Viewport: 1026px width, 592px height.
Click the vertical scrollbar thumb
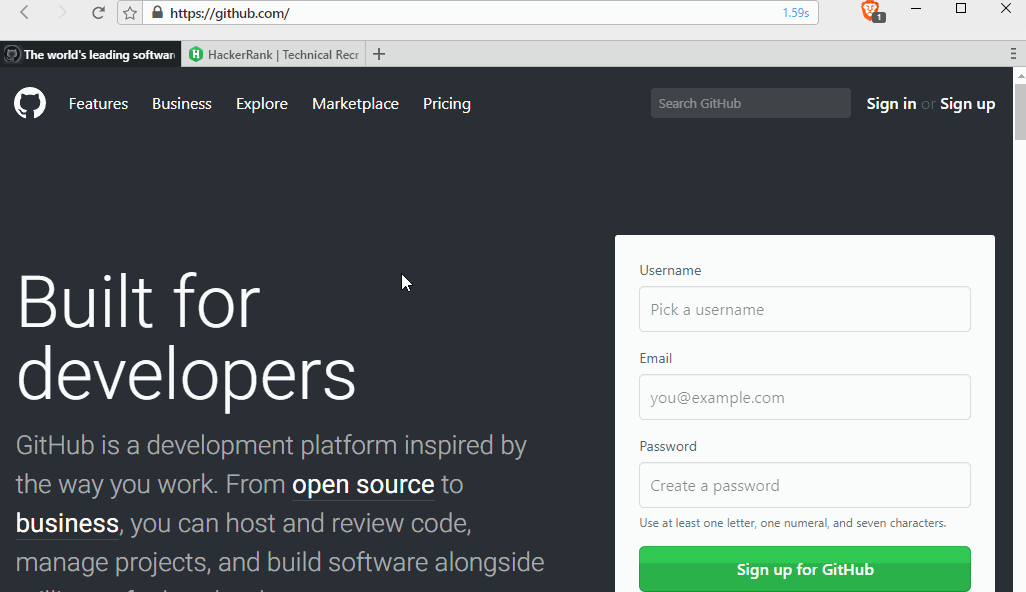click(x=1020, y=111)
